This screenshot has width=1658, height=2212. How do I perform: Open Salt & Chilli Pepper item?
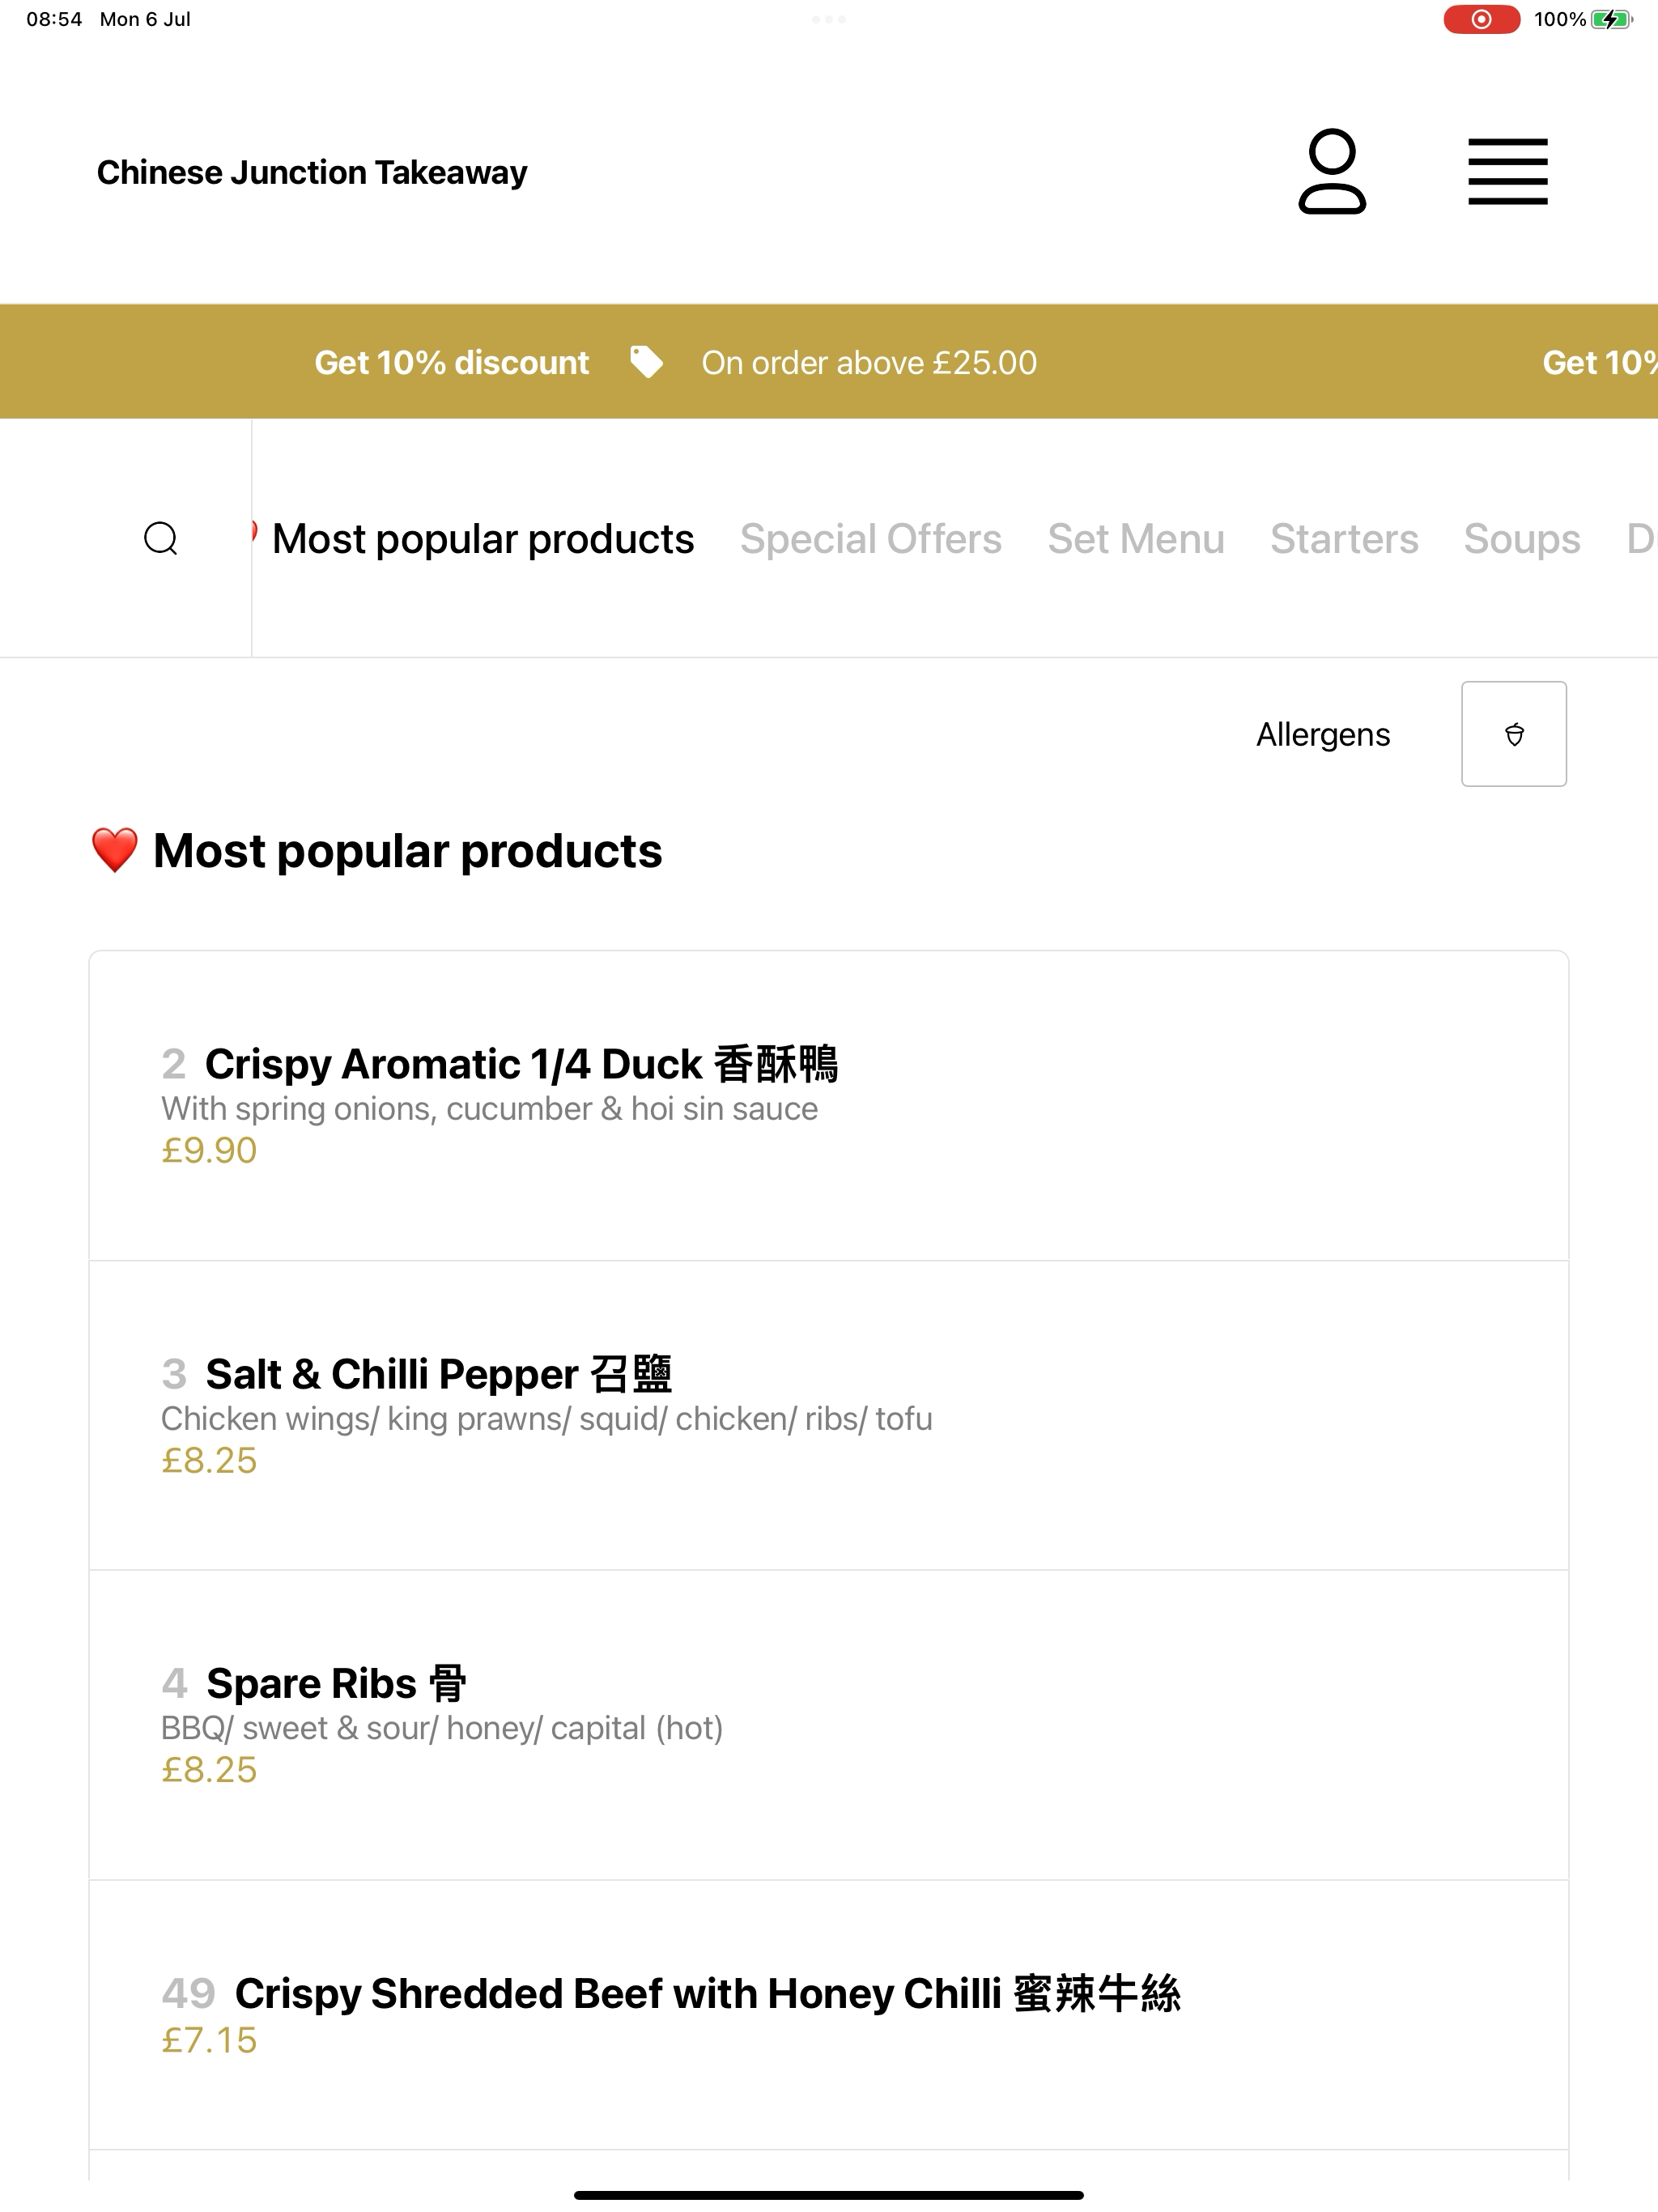point(829,1415)
